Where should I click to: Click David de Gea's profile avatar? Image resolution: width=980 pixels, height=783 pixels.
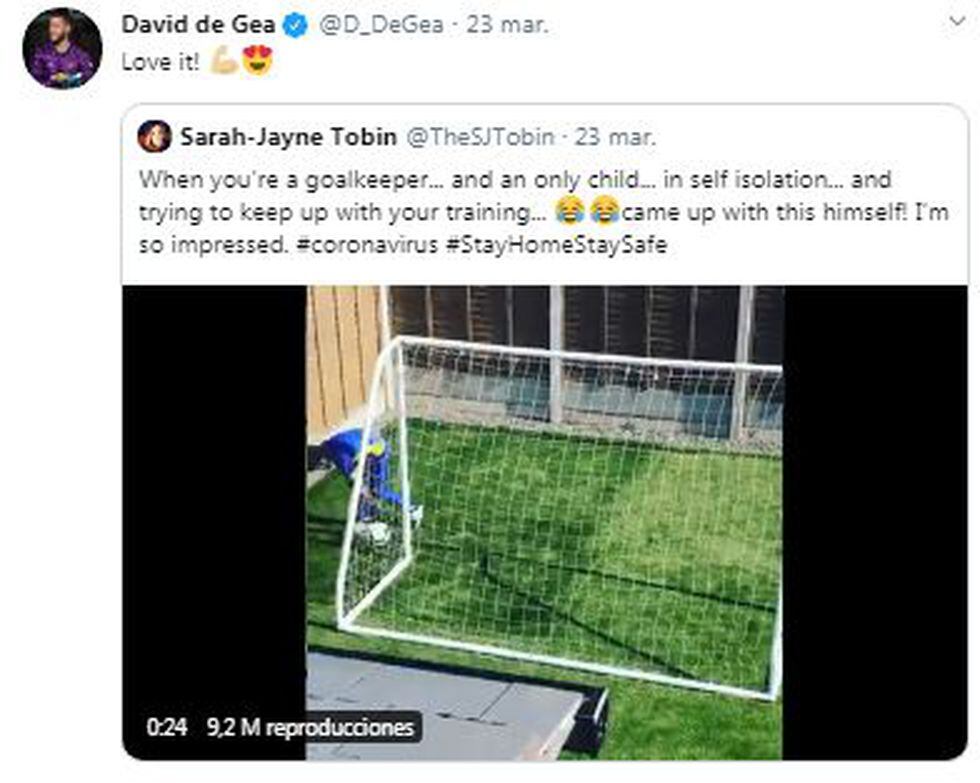[x=61, y=48]
